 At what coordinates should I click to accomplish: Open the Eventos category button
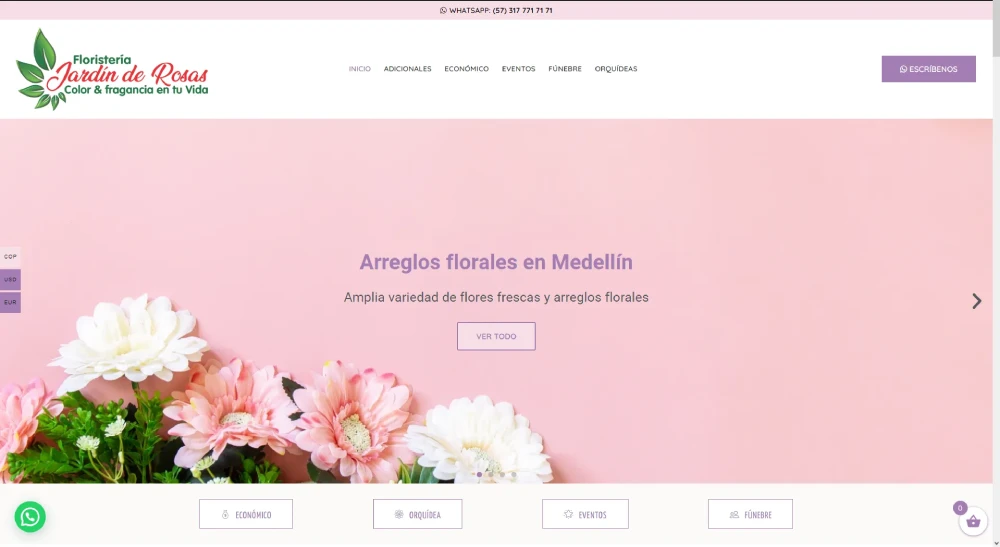[x=585, y=514]
